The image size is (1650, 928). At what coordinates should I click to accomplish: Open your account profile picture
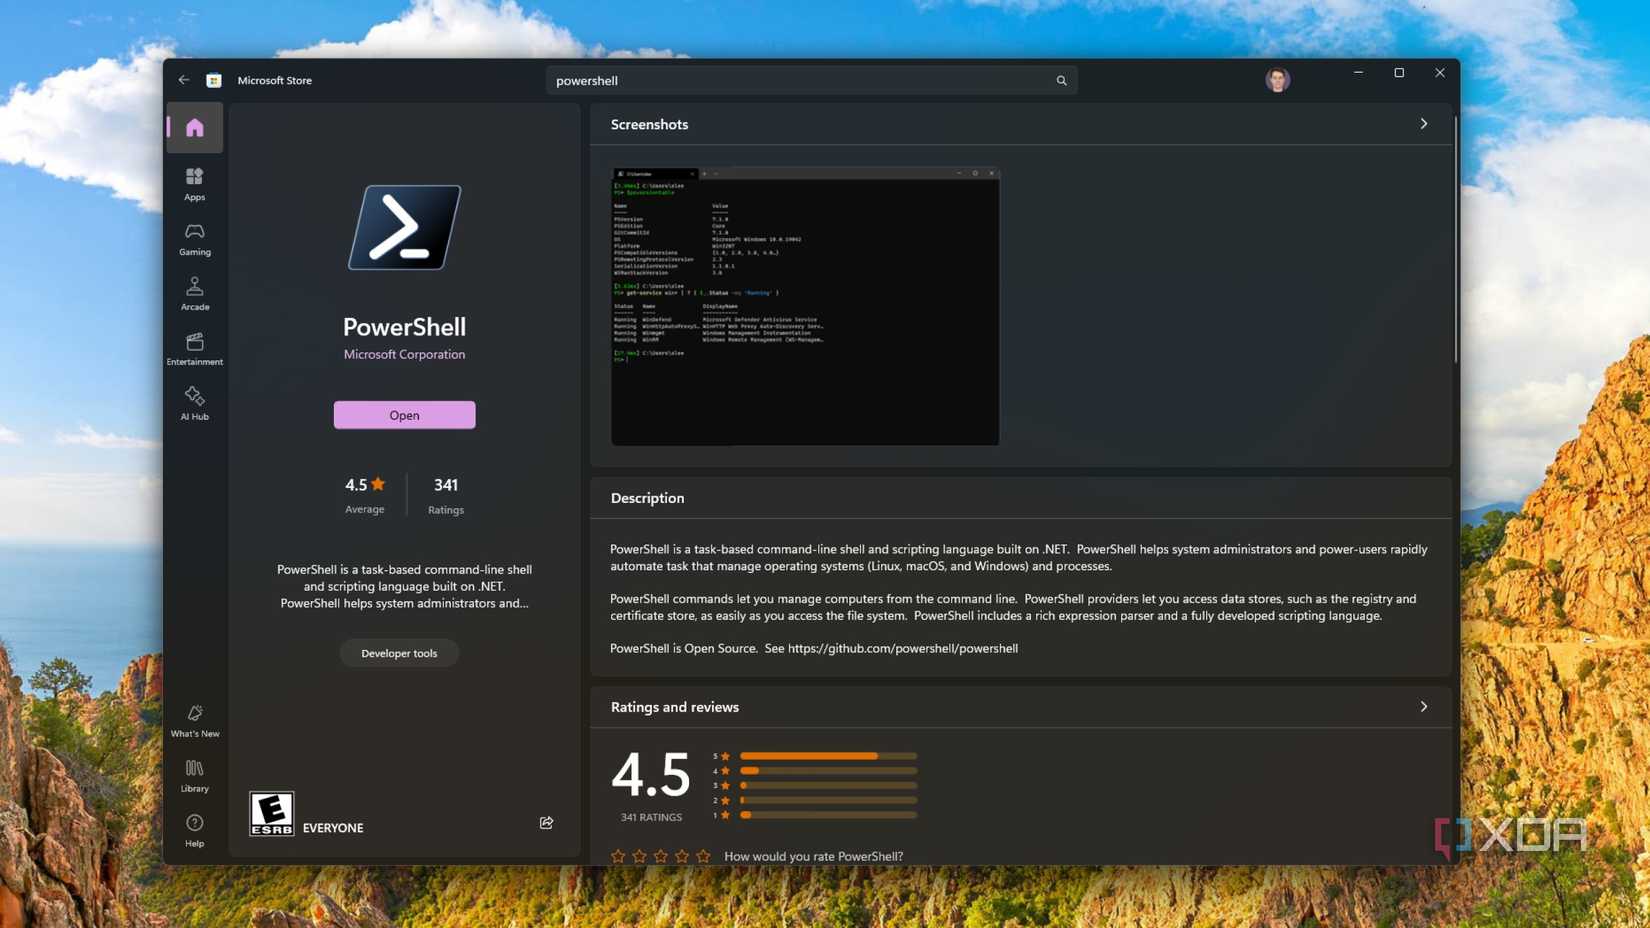(x=1277, y=79)
